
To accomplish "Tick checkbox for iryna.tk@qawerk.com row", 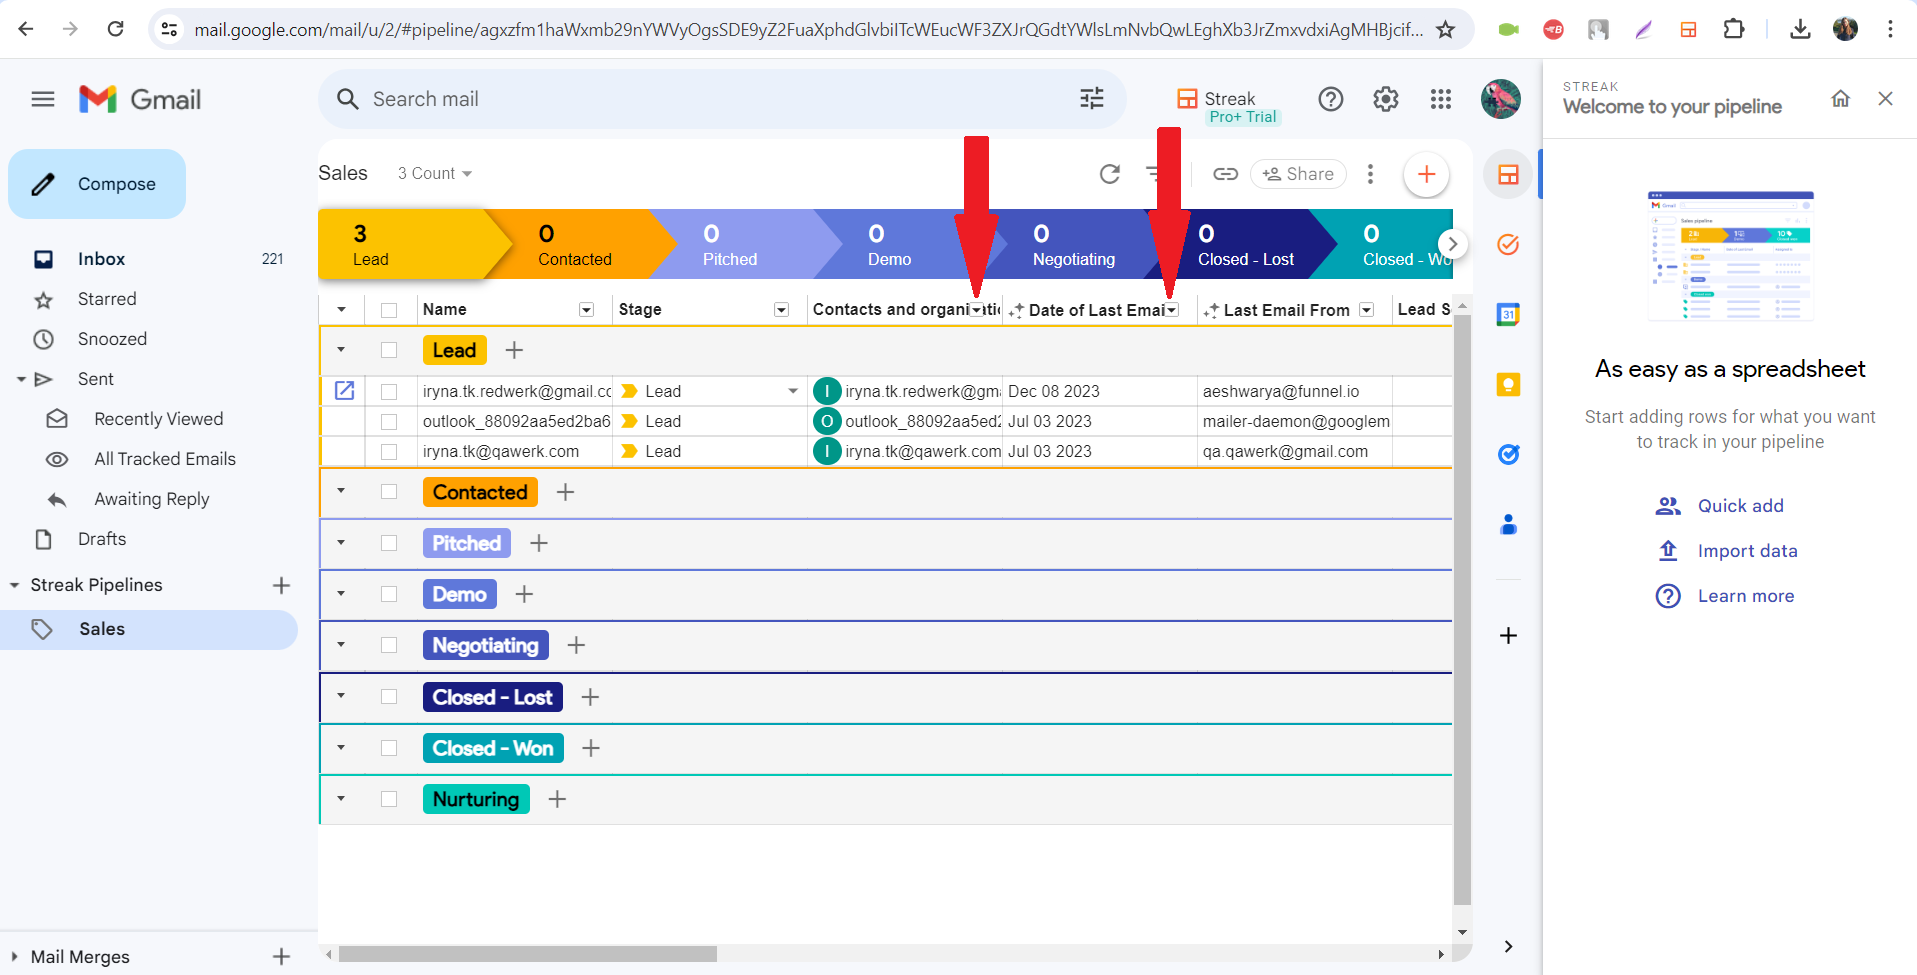I will [389, 452].
